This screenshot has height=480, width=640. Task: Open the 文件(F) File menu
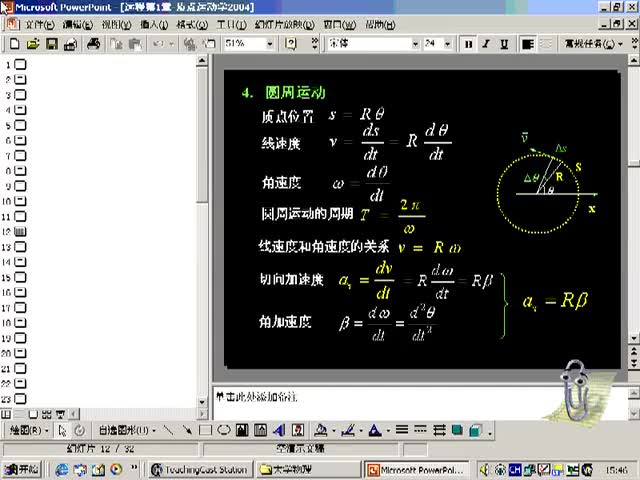[40, 25]
